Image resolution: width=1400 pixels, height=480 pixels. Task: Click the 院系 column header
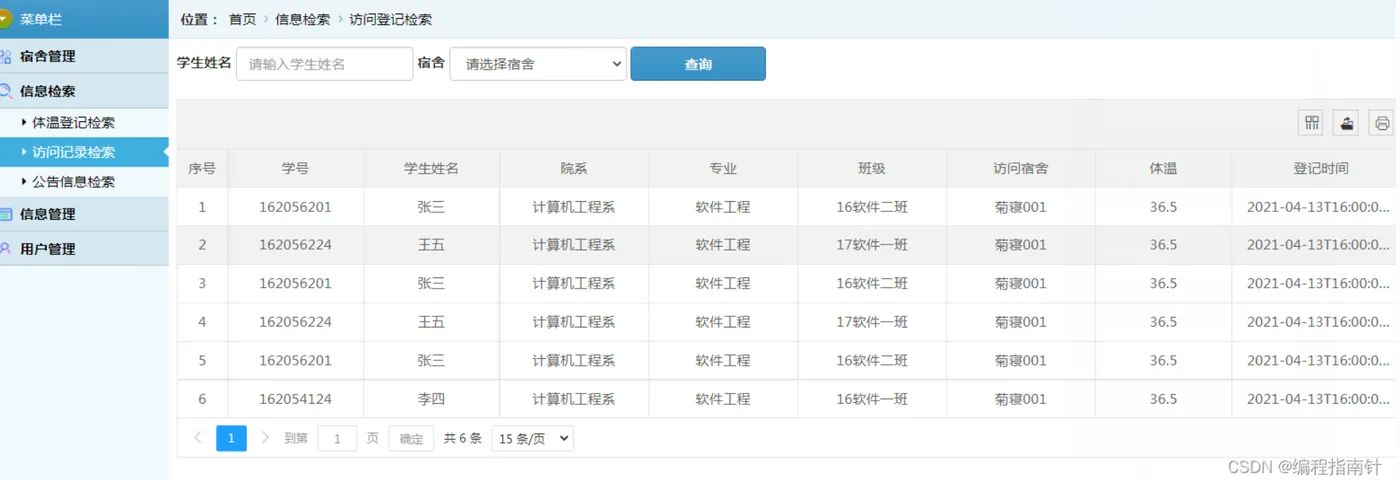click(574, 169)
